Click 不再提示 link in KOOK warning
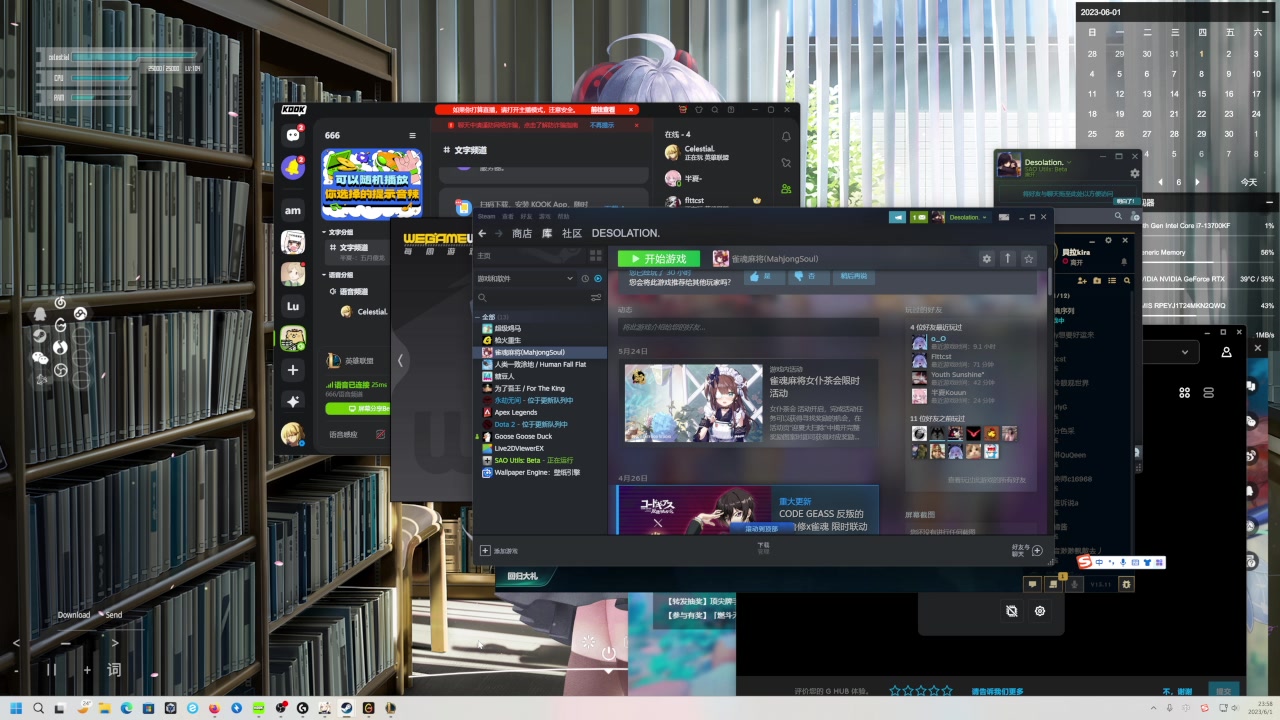Viewport: 1280px width, 720px height. [601, 125]
